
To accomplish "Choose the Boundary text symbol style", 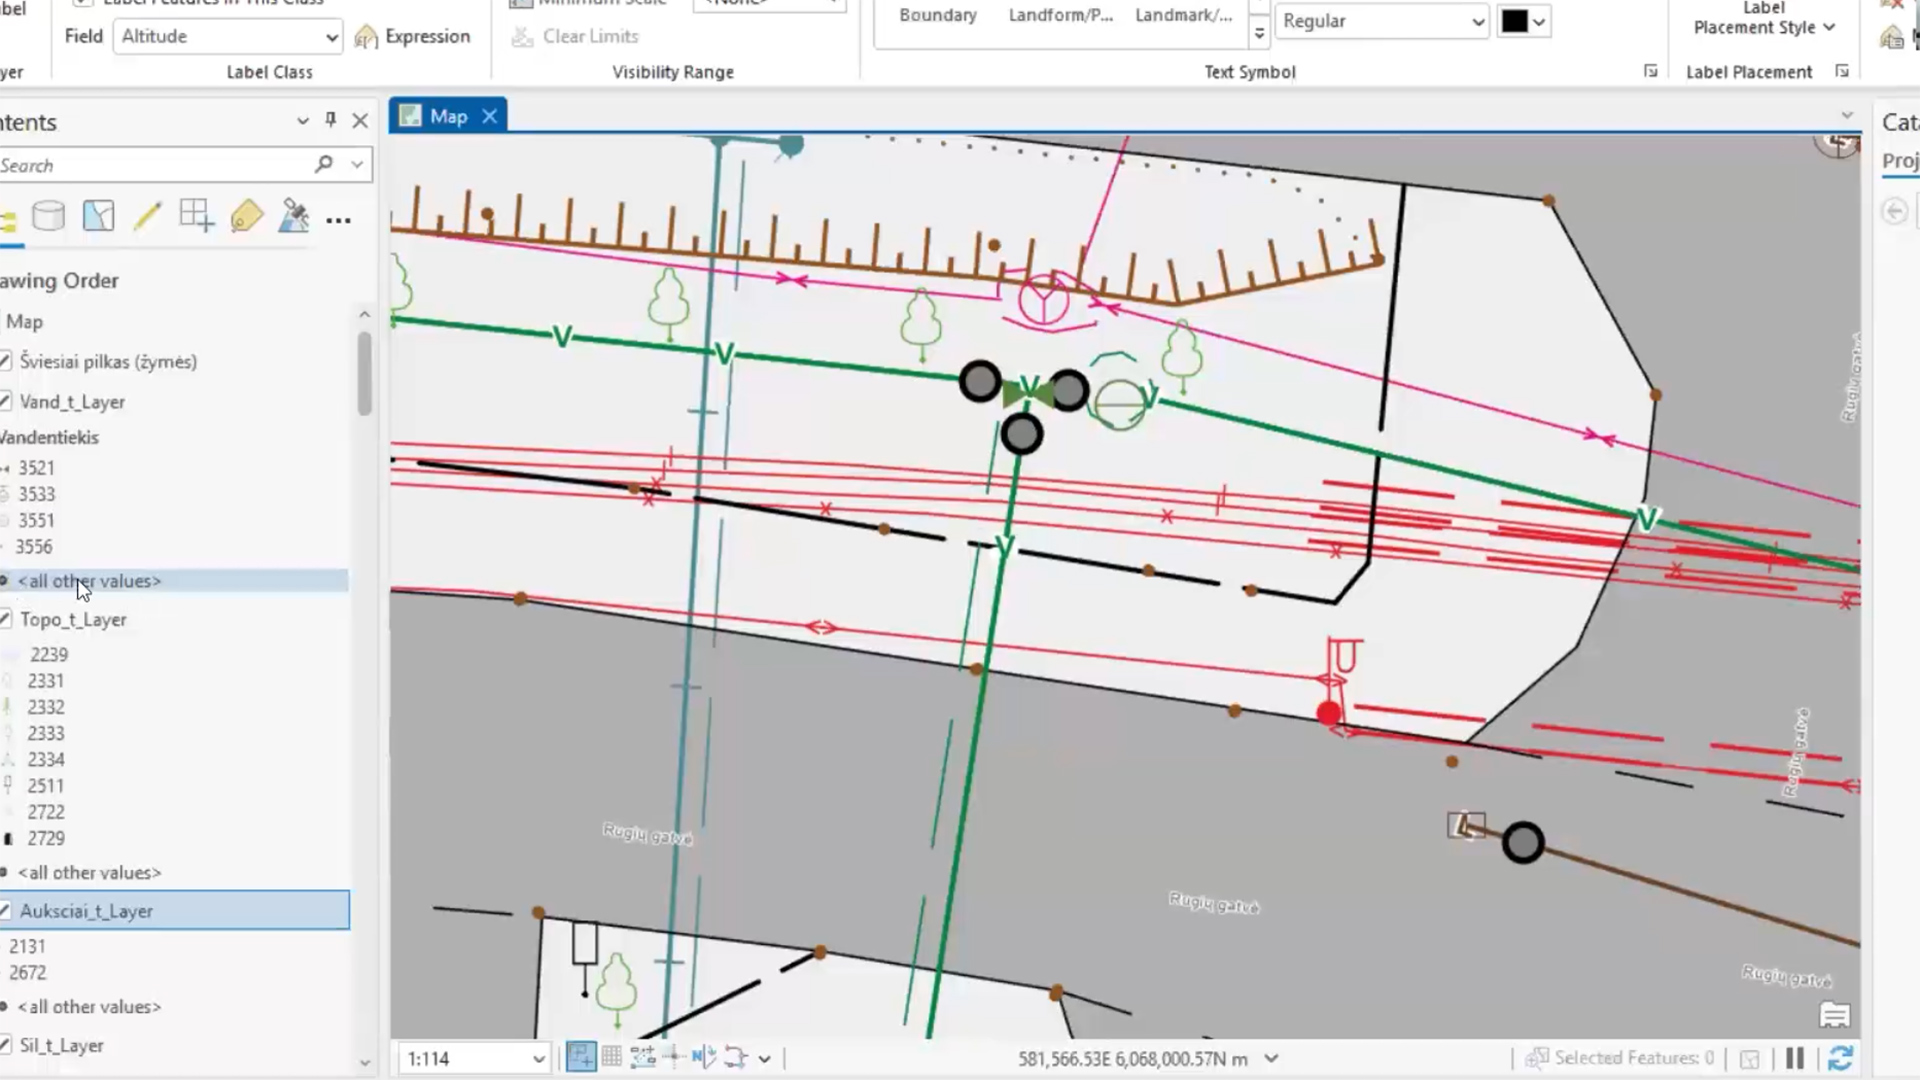I will pos(937,15).
